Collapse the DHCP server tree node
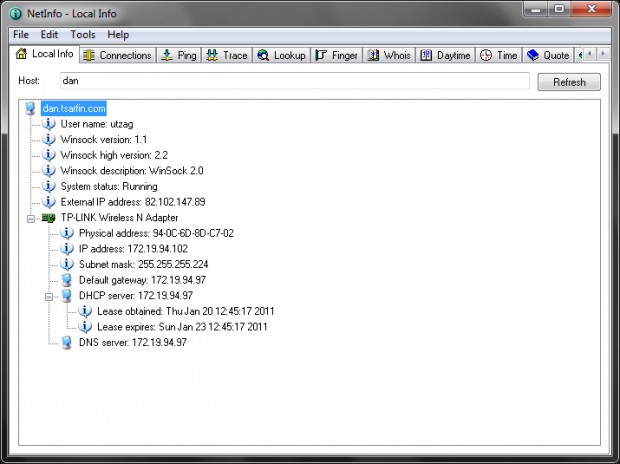620x464 pixels. [x=49, y=296]
